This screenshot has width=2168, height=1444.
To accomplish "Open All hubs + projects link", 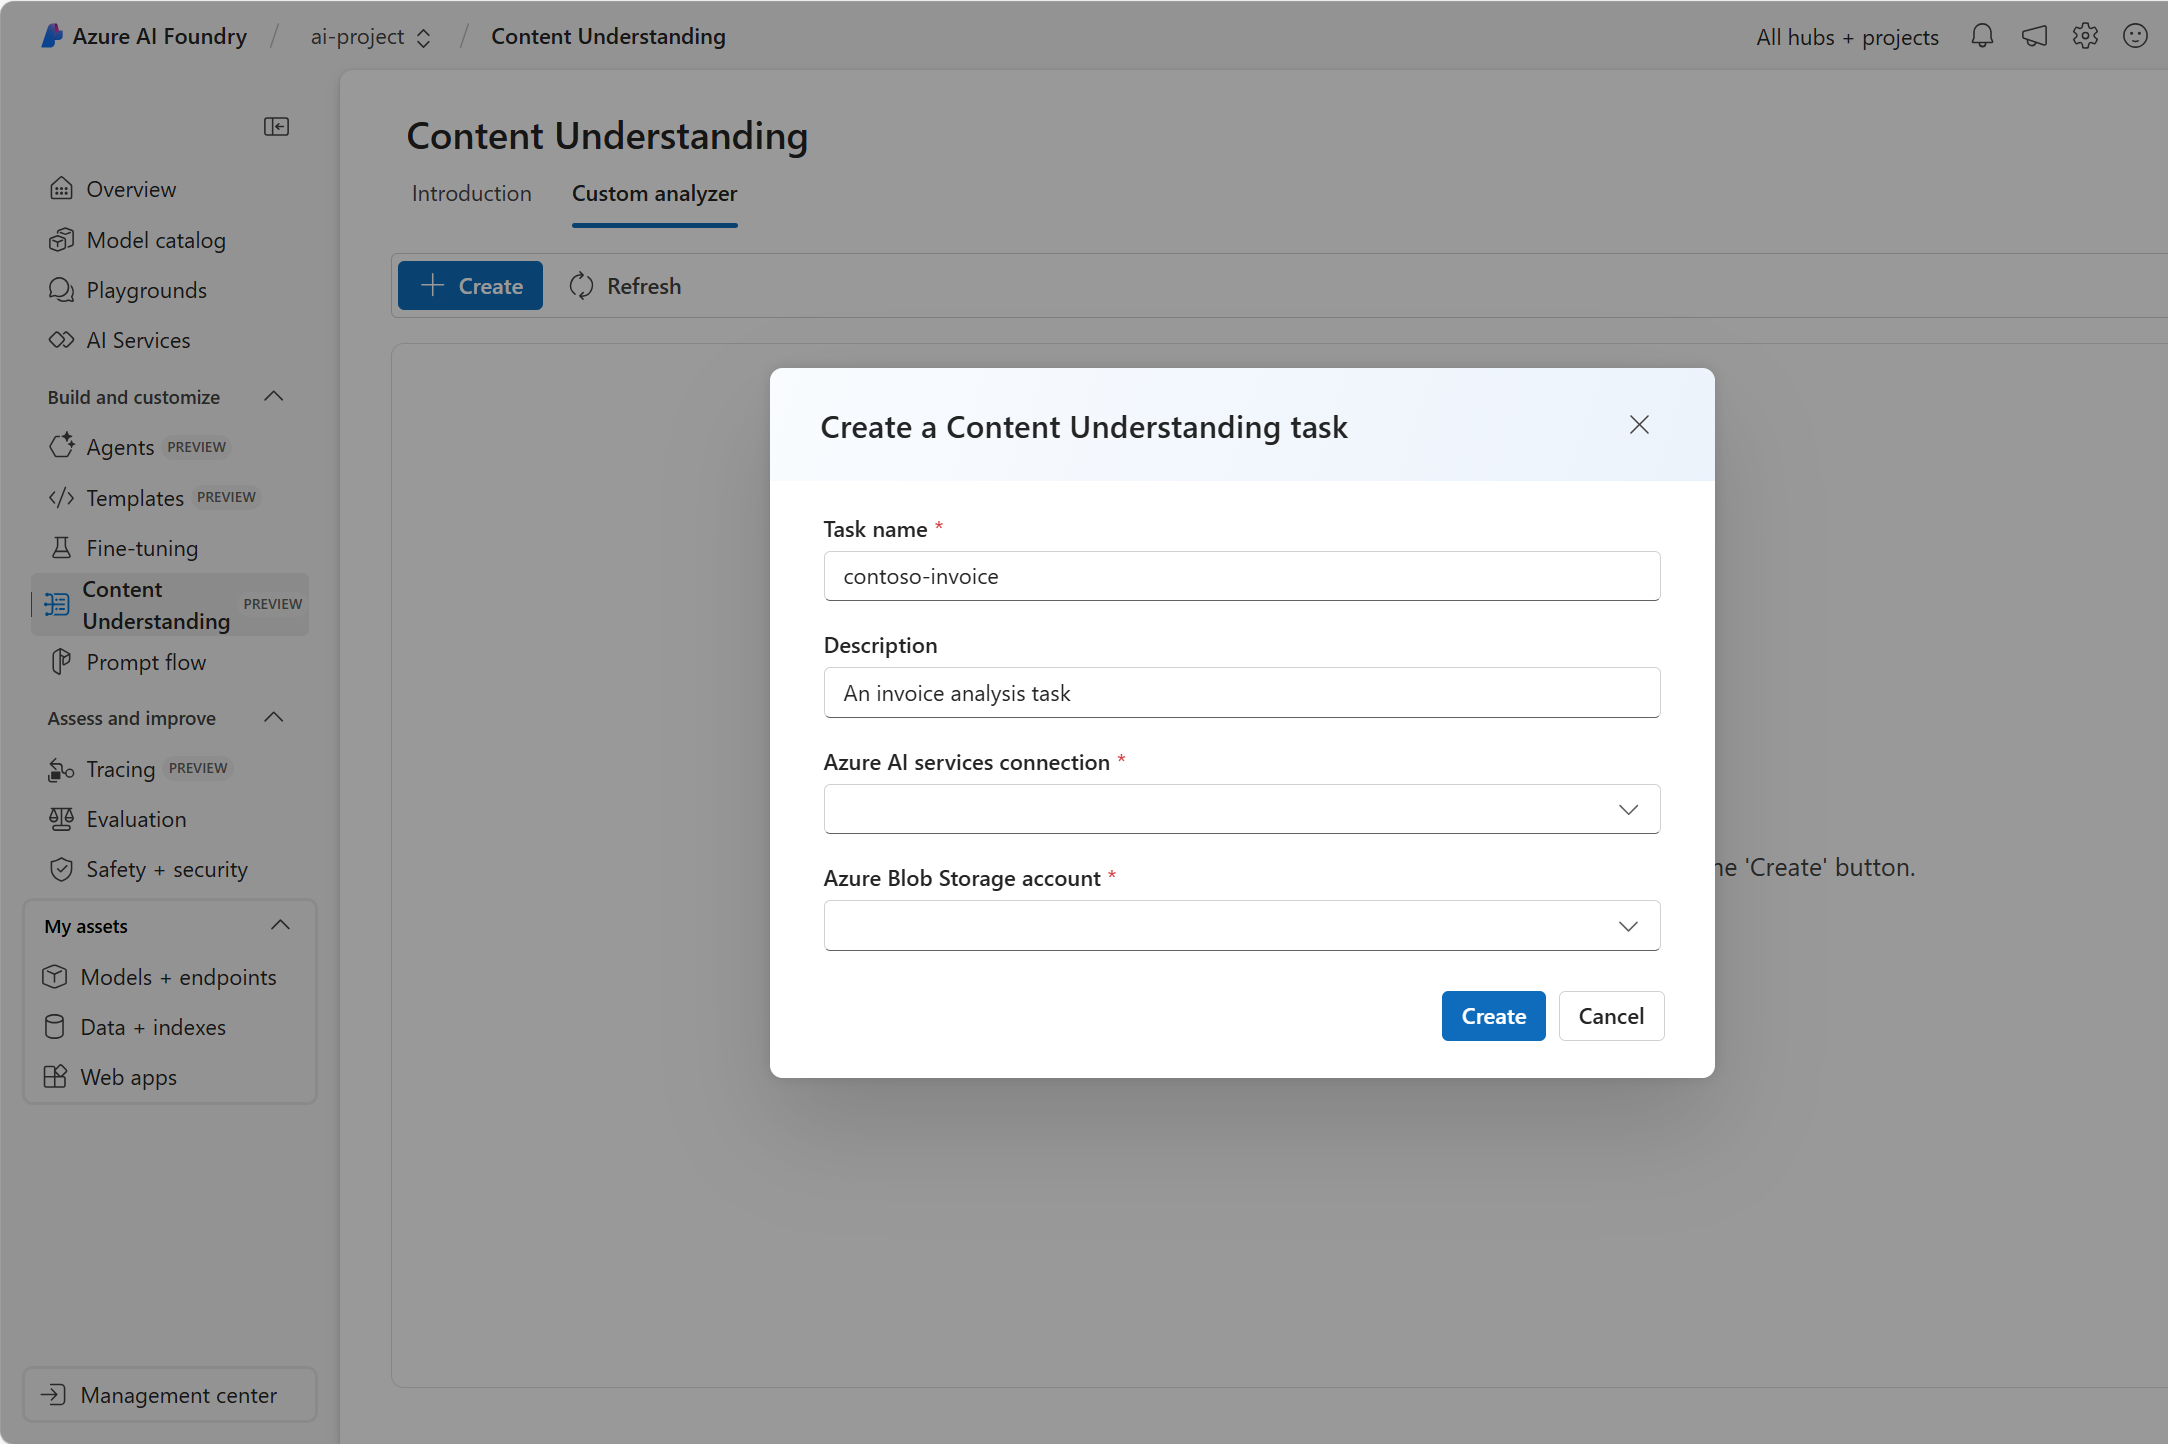I will coord(1848,37).
